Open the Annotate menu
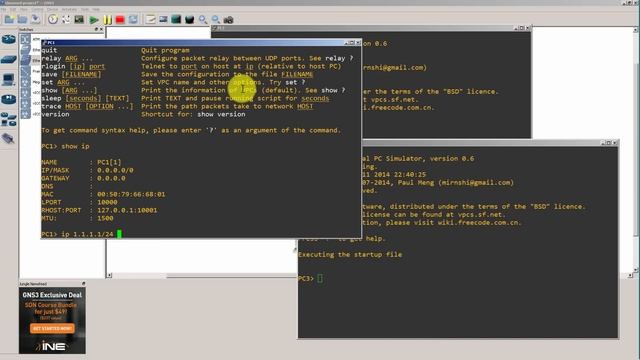The image size is (640, 360). (x=69, y=9)
